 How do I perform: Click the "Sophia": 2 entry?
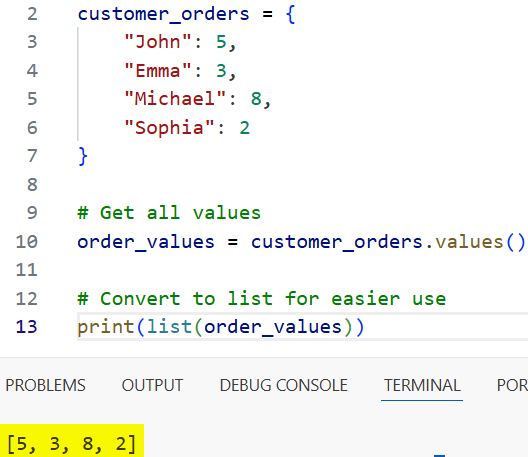187,128
